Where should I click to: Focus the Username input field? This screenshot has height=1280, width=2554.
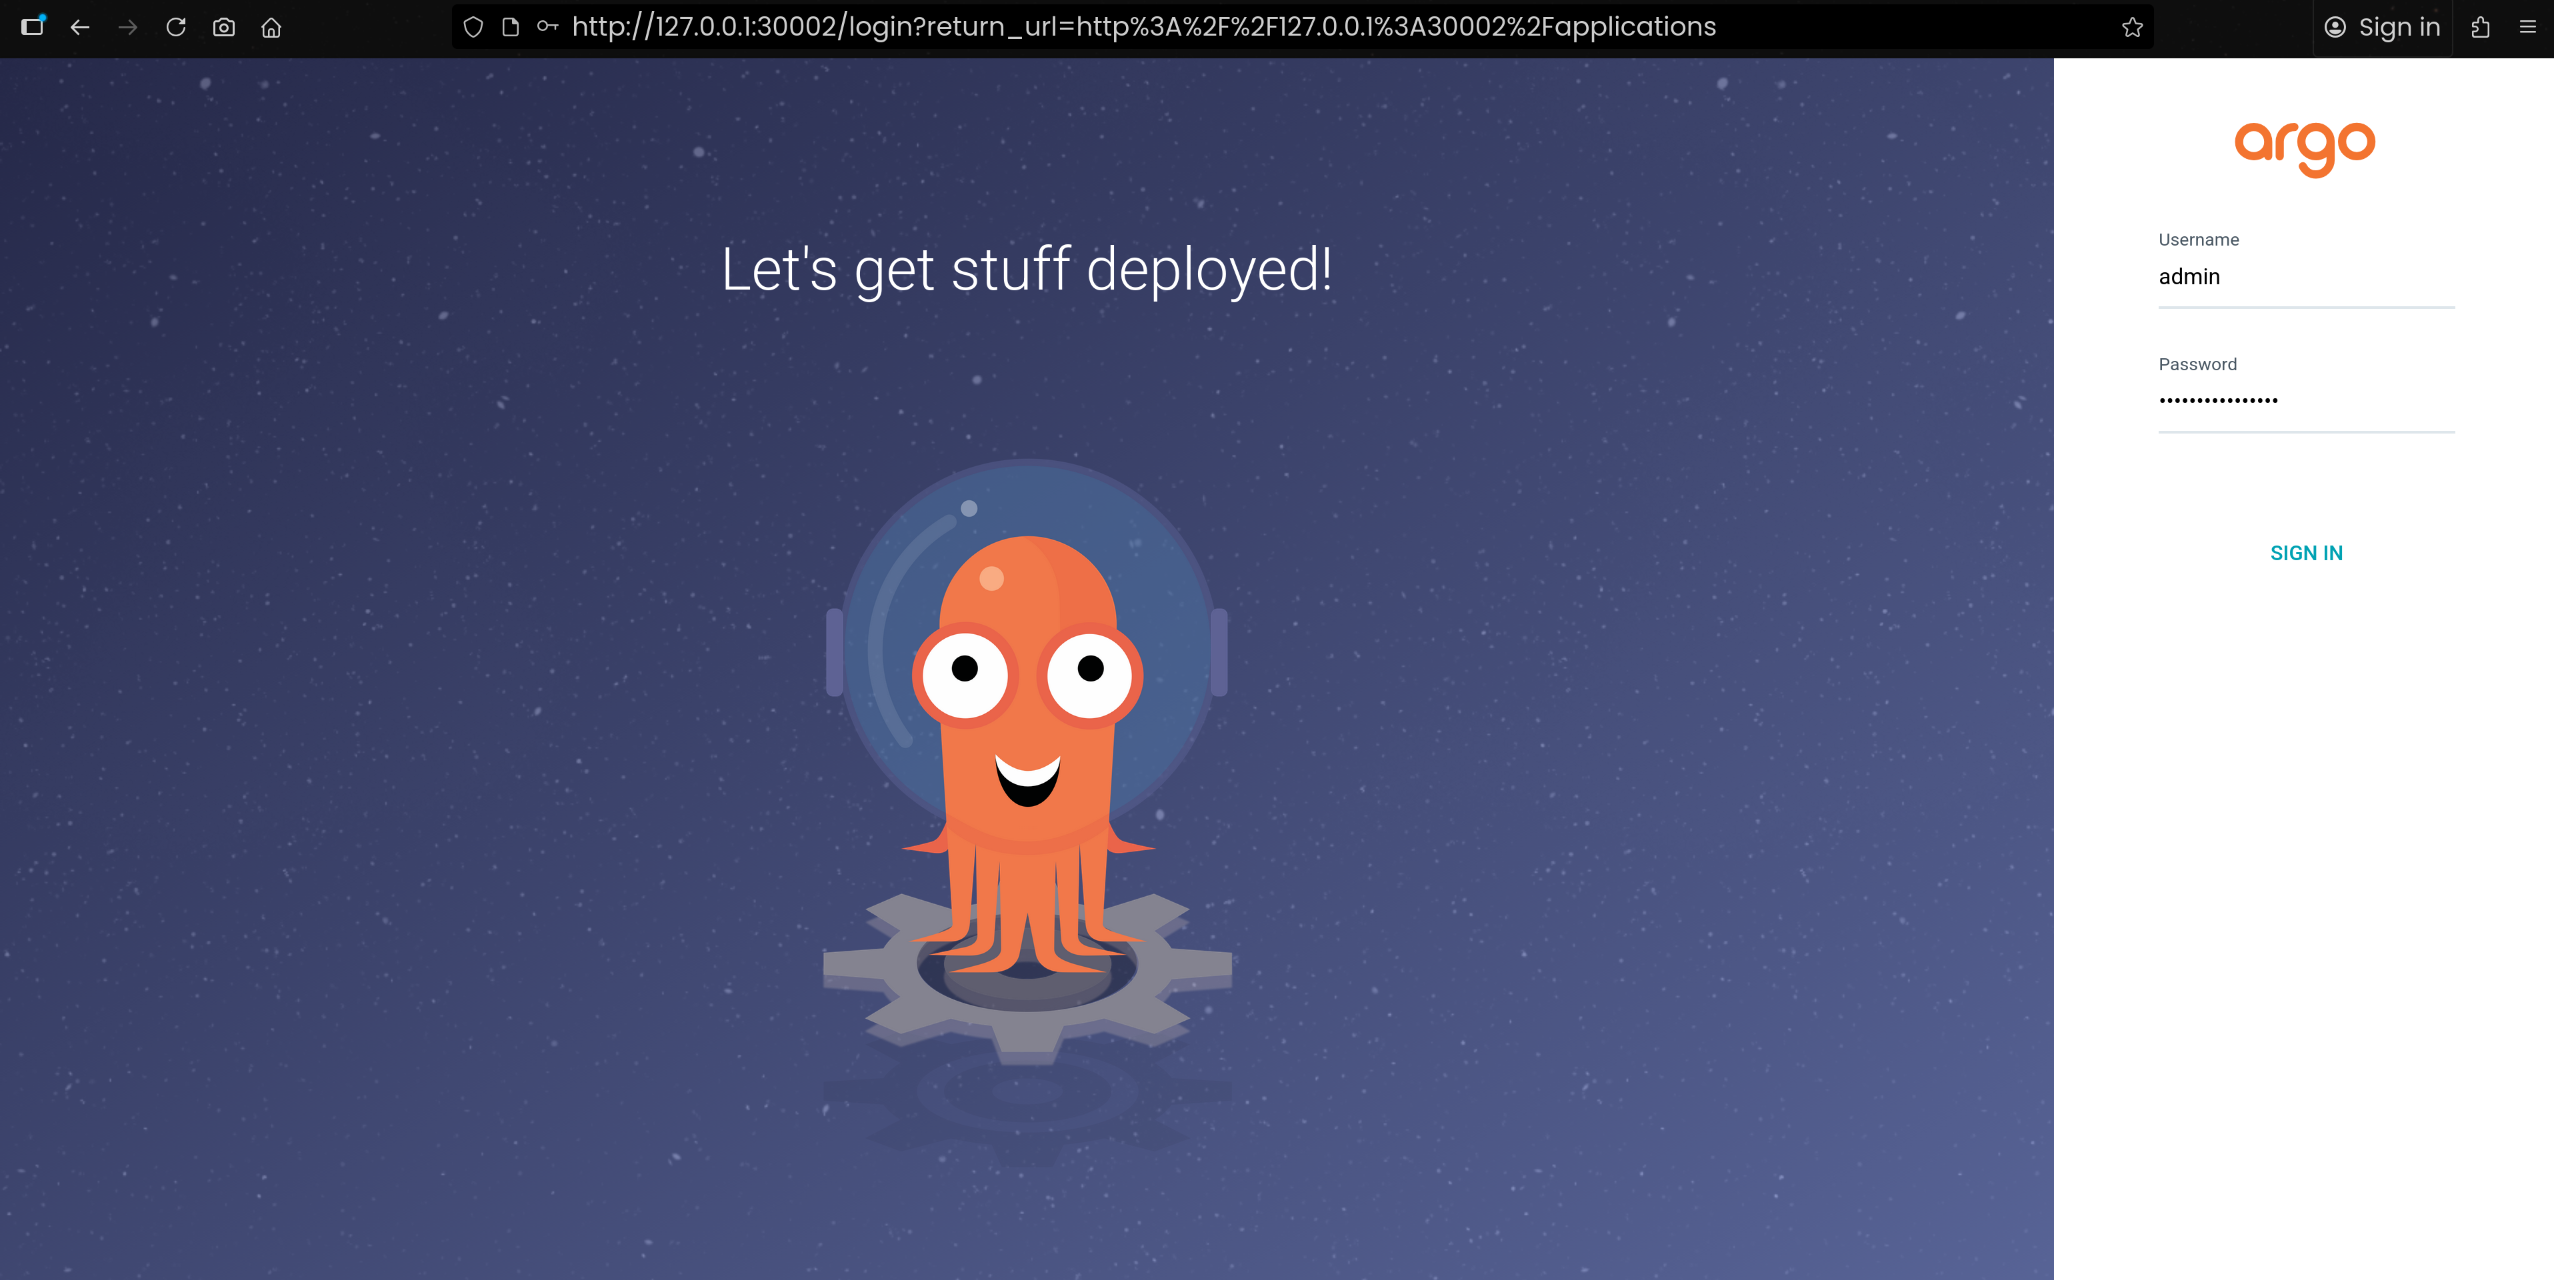click(2306, 277)
